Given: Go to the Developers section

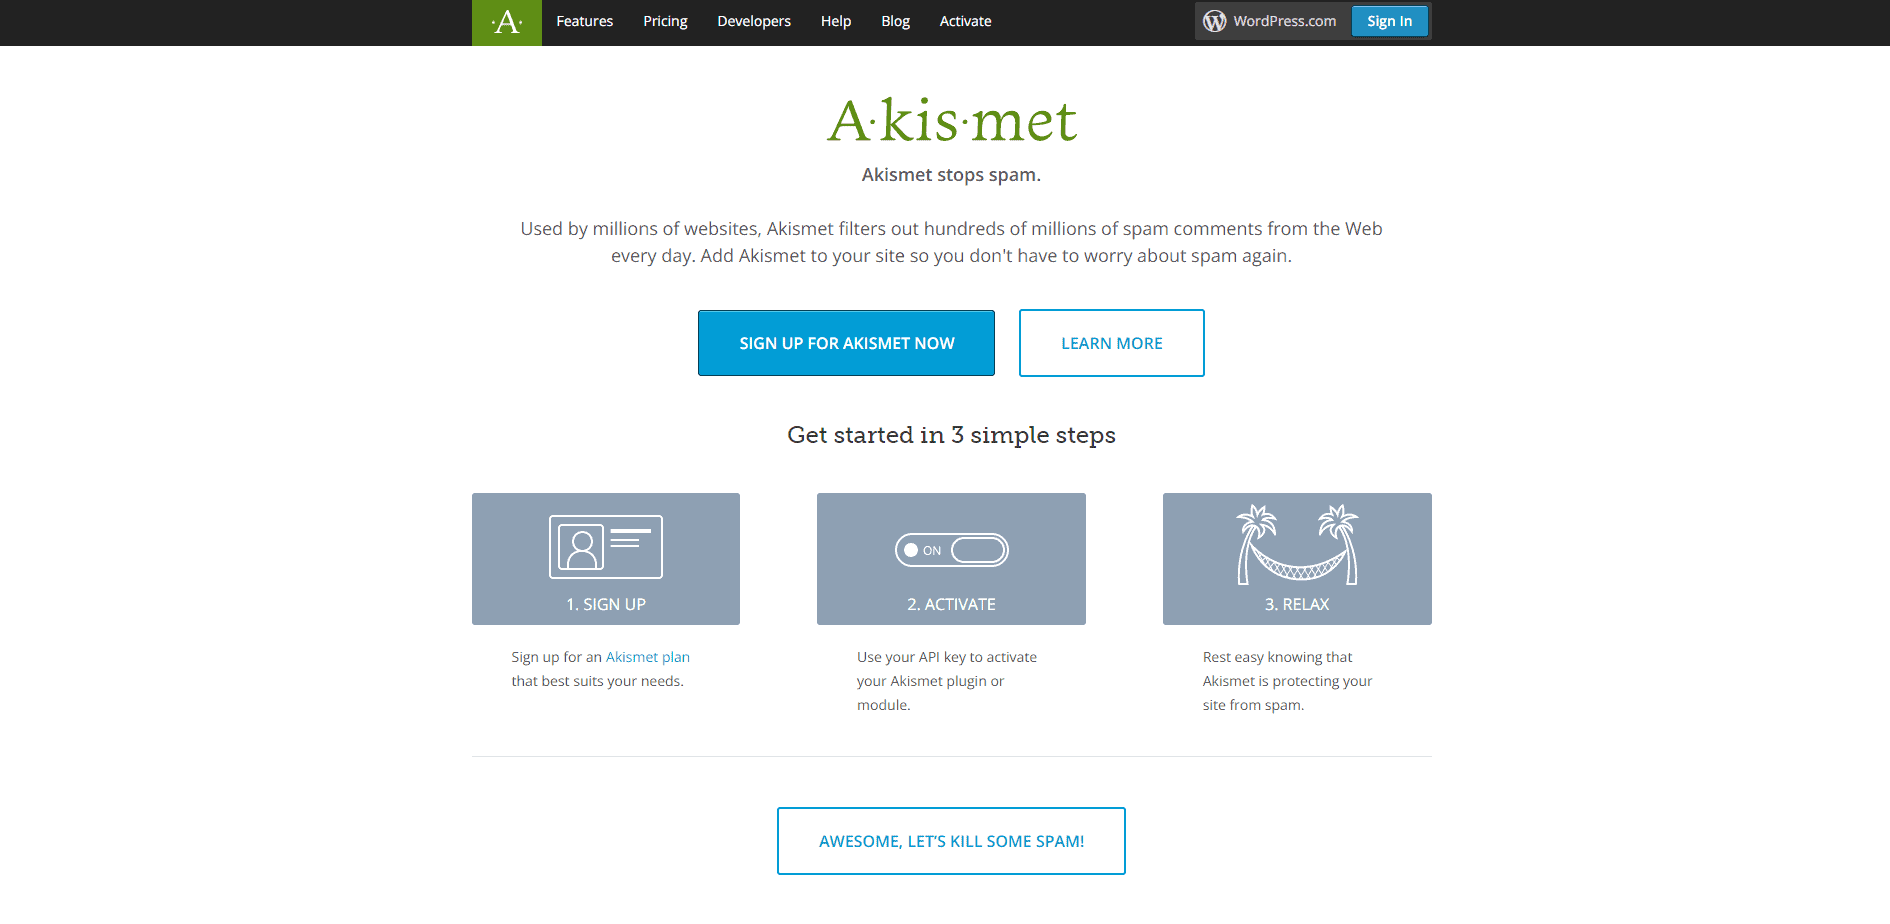Looking at the screenshot, I should (x=754, y=21).
